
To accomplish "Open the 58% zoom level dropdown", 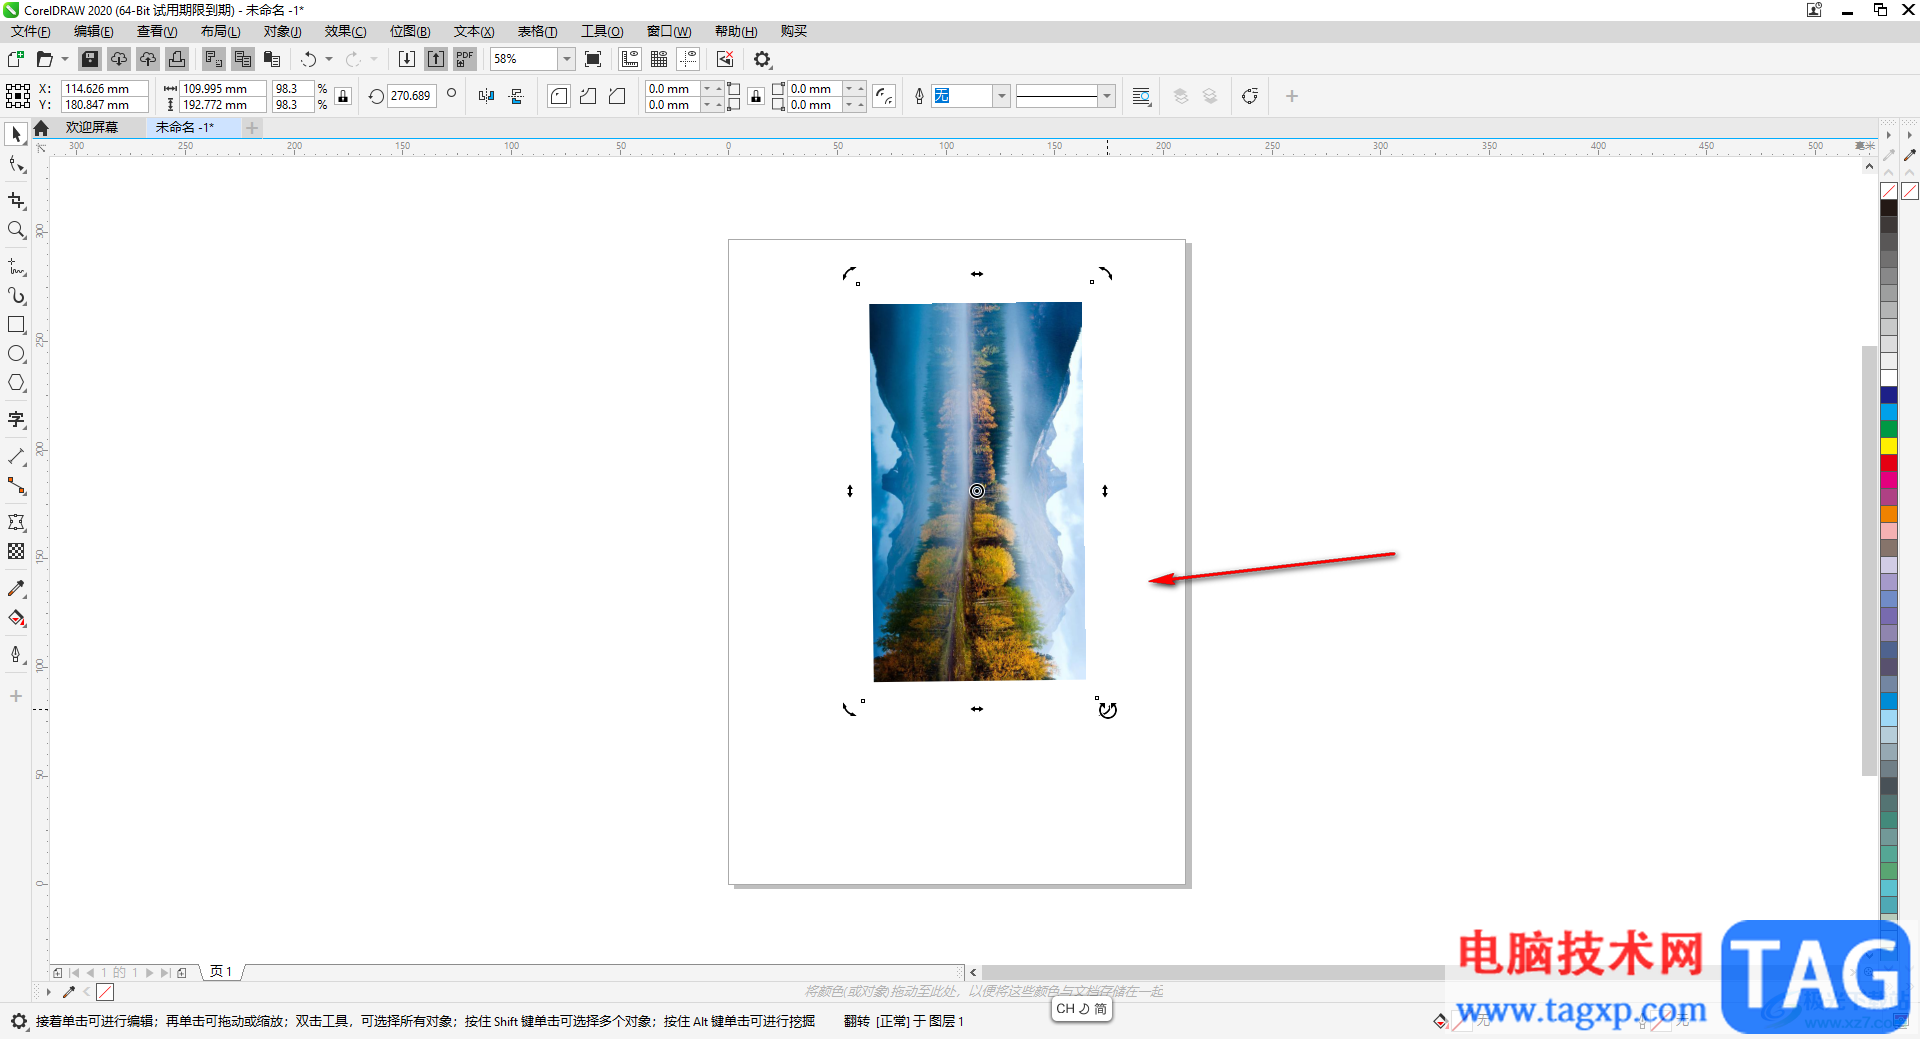I will coord(566,59).
